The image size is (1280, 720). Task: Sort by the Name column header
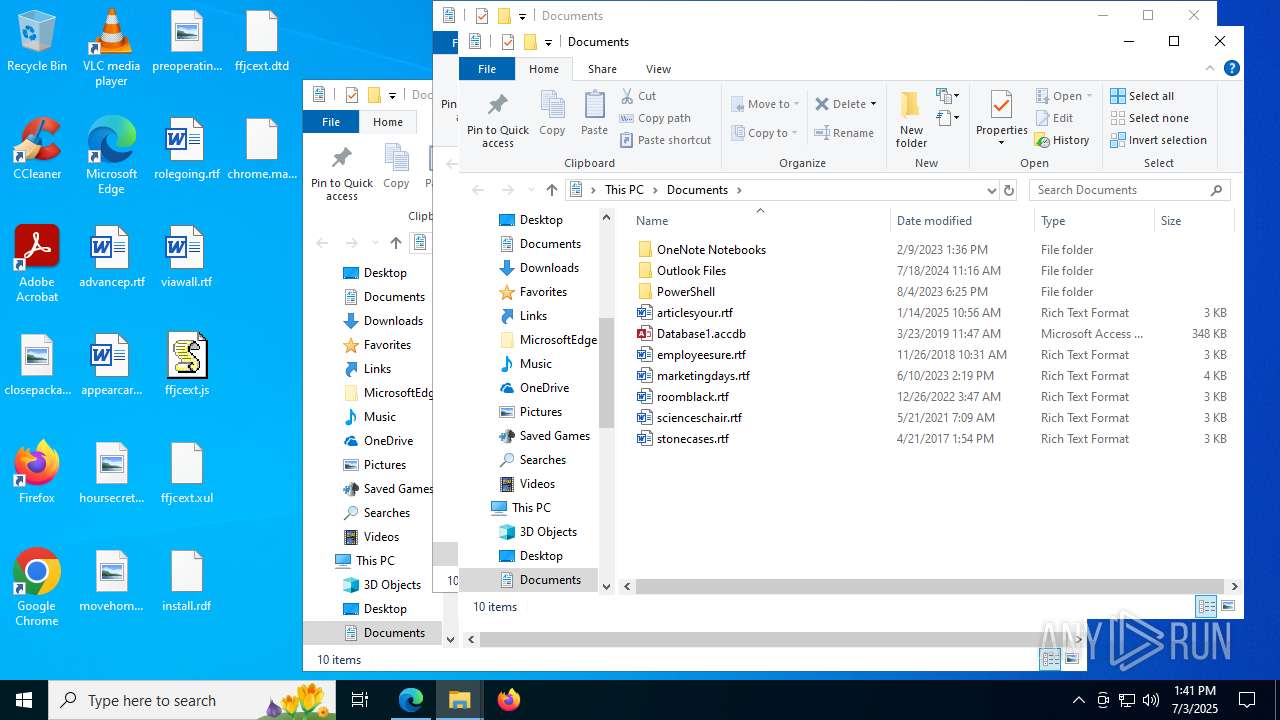[x=760, y=221]
